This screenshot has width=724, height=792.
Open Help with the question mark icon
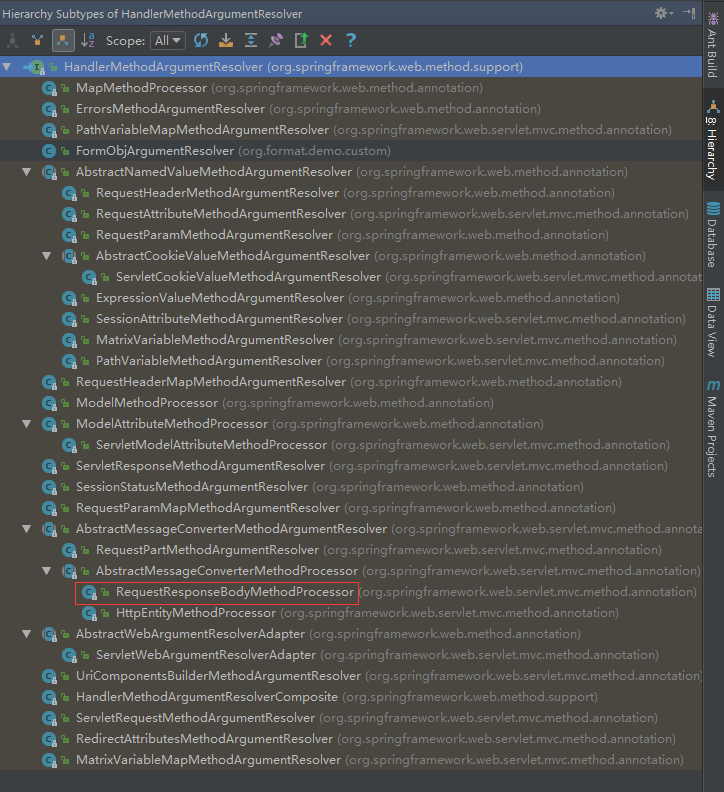(x=351, y=40)
